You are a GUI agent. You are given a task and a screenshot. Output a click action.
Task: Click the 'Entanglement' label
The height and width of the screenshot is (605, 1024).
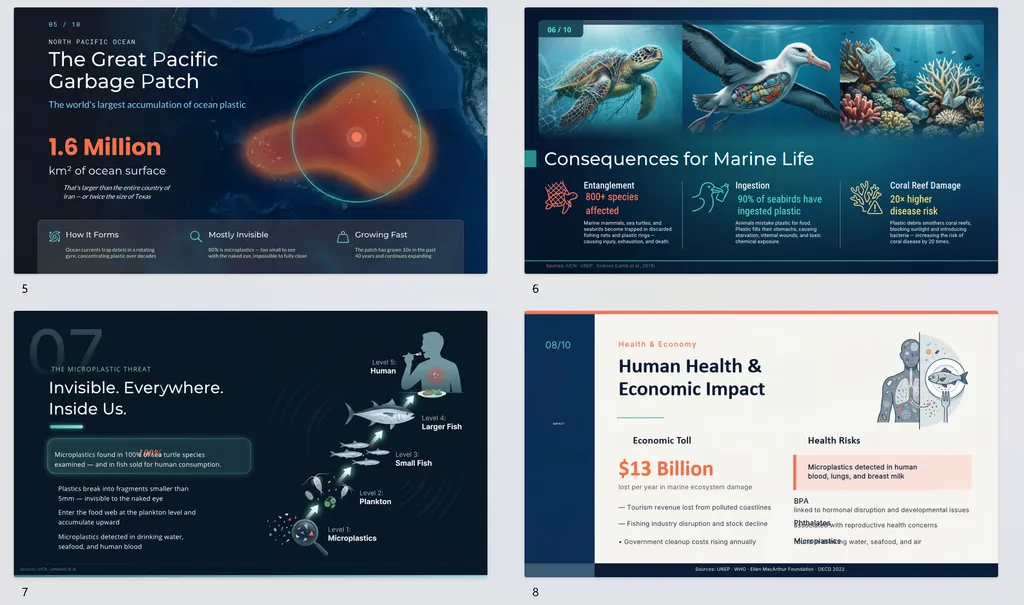coord(609,186)
